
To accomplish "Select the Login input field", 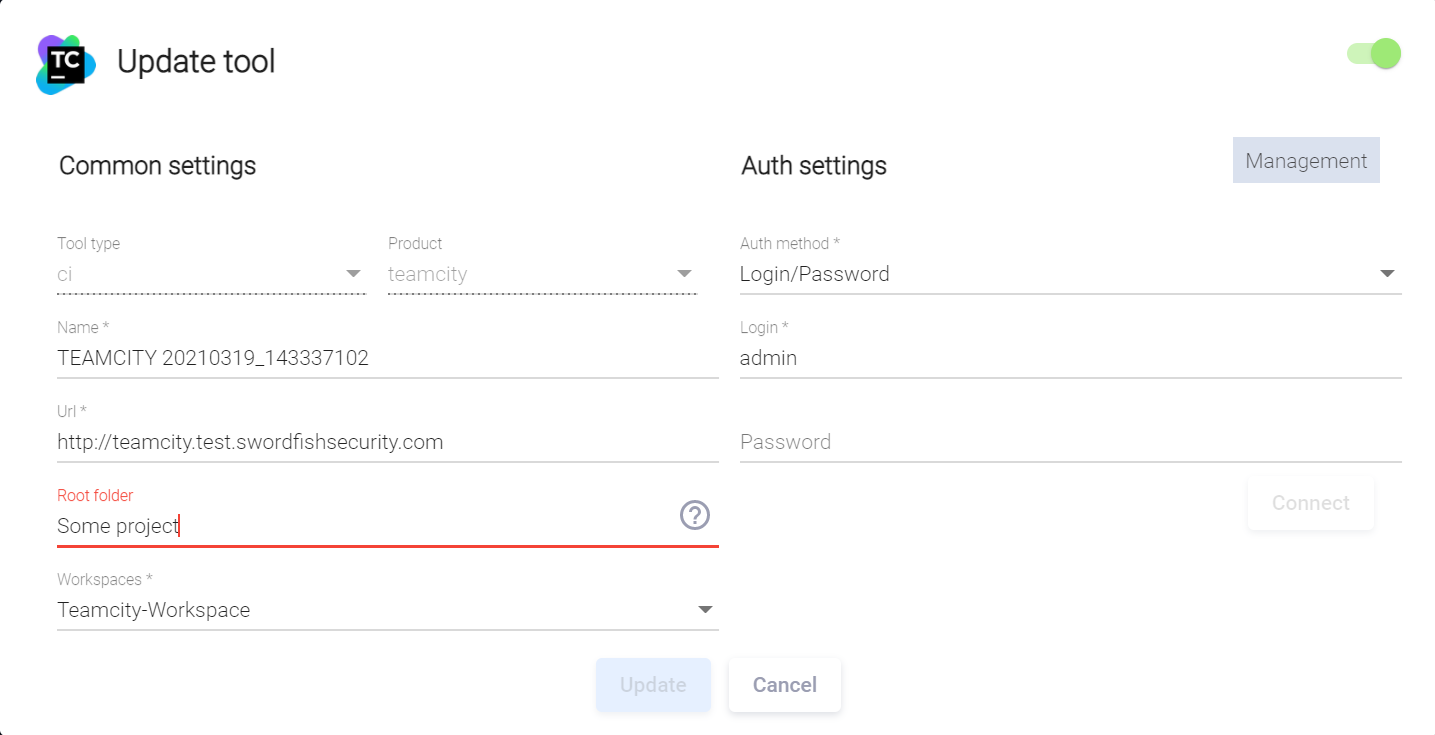I will 1070,358.
